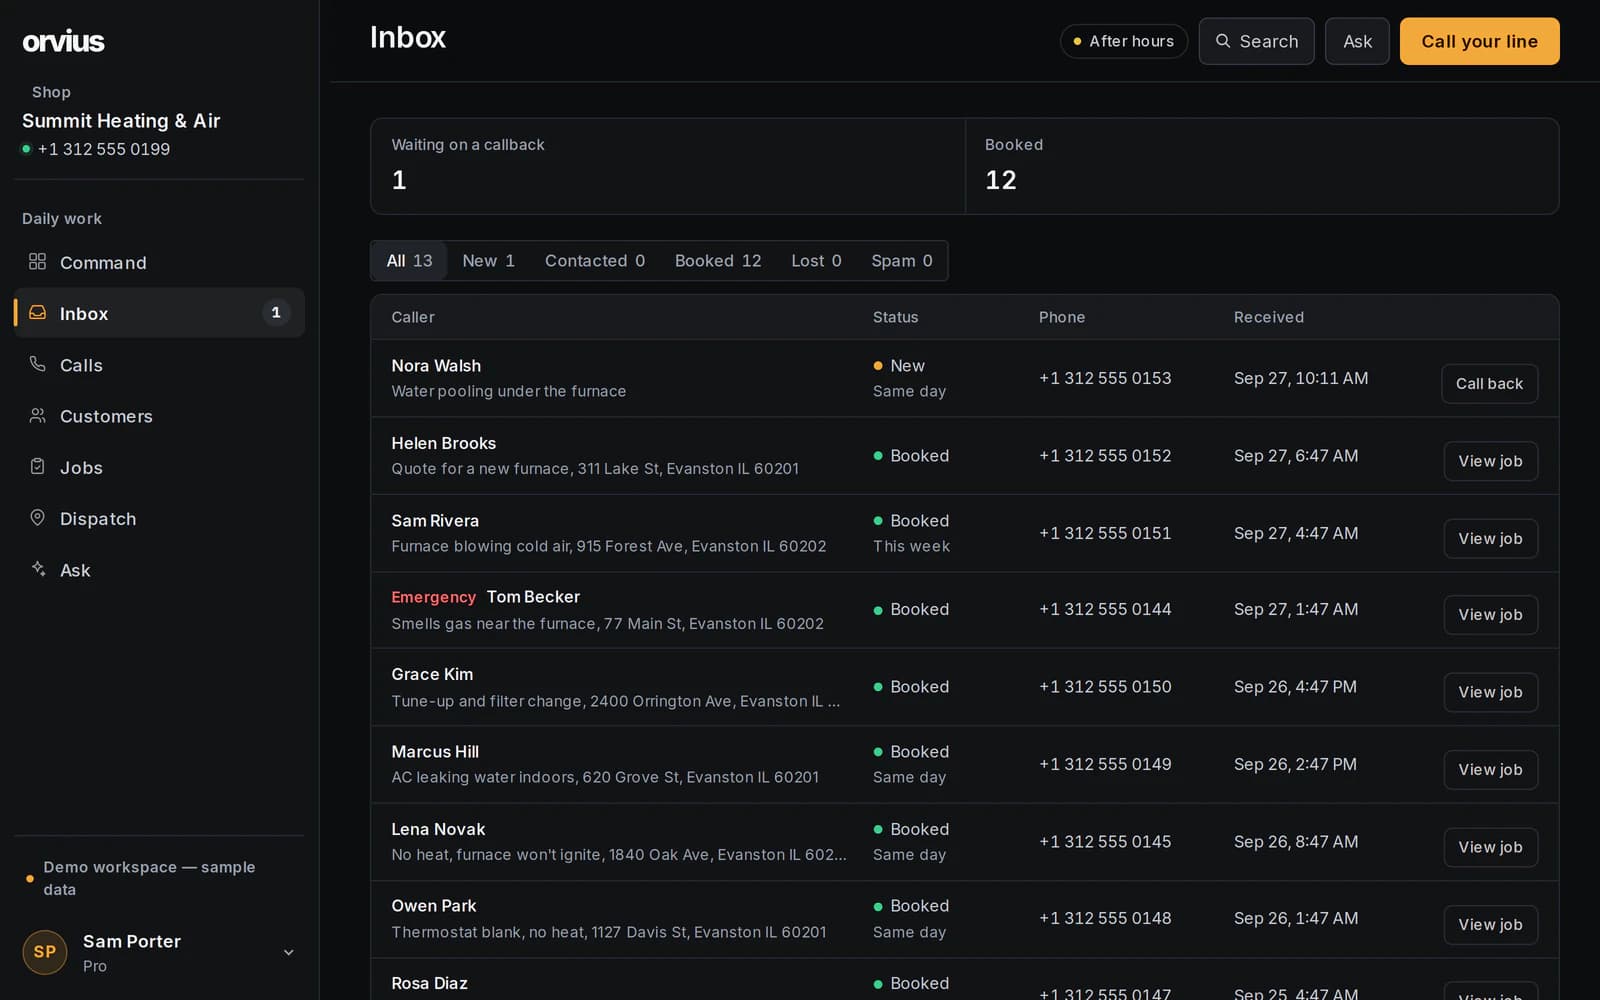This screenshot has height=1000, width=1600.
Task: Click the Phone column header
Action: click(x=1061, y=317)
